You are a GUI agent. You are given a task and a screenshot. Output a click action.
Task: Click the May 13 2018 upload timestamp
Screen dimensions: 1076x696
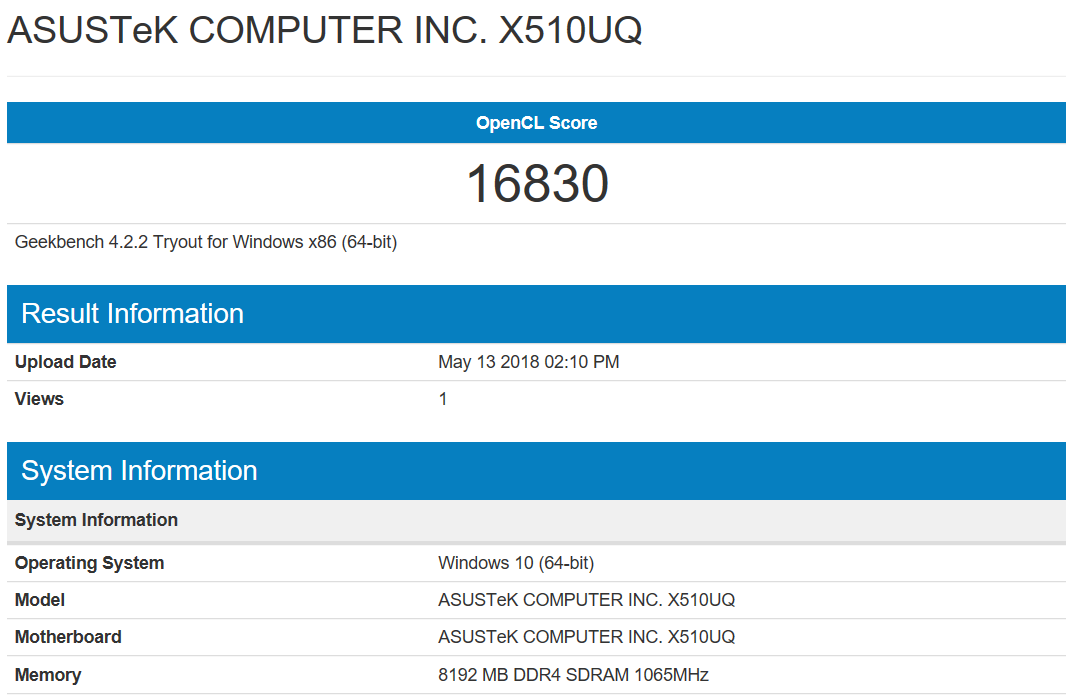coord(528,362)
